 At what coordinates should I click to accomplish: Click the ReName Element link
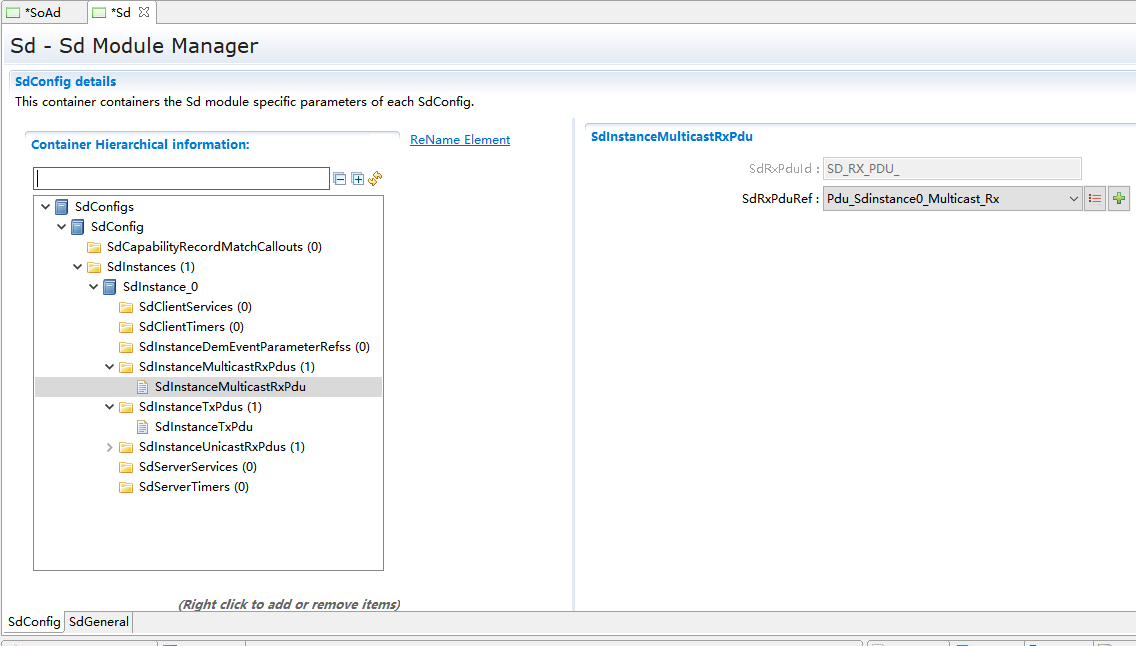(x=460, y=140)
